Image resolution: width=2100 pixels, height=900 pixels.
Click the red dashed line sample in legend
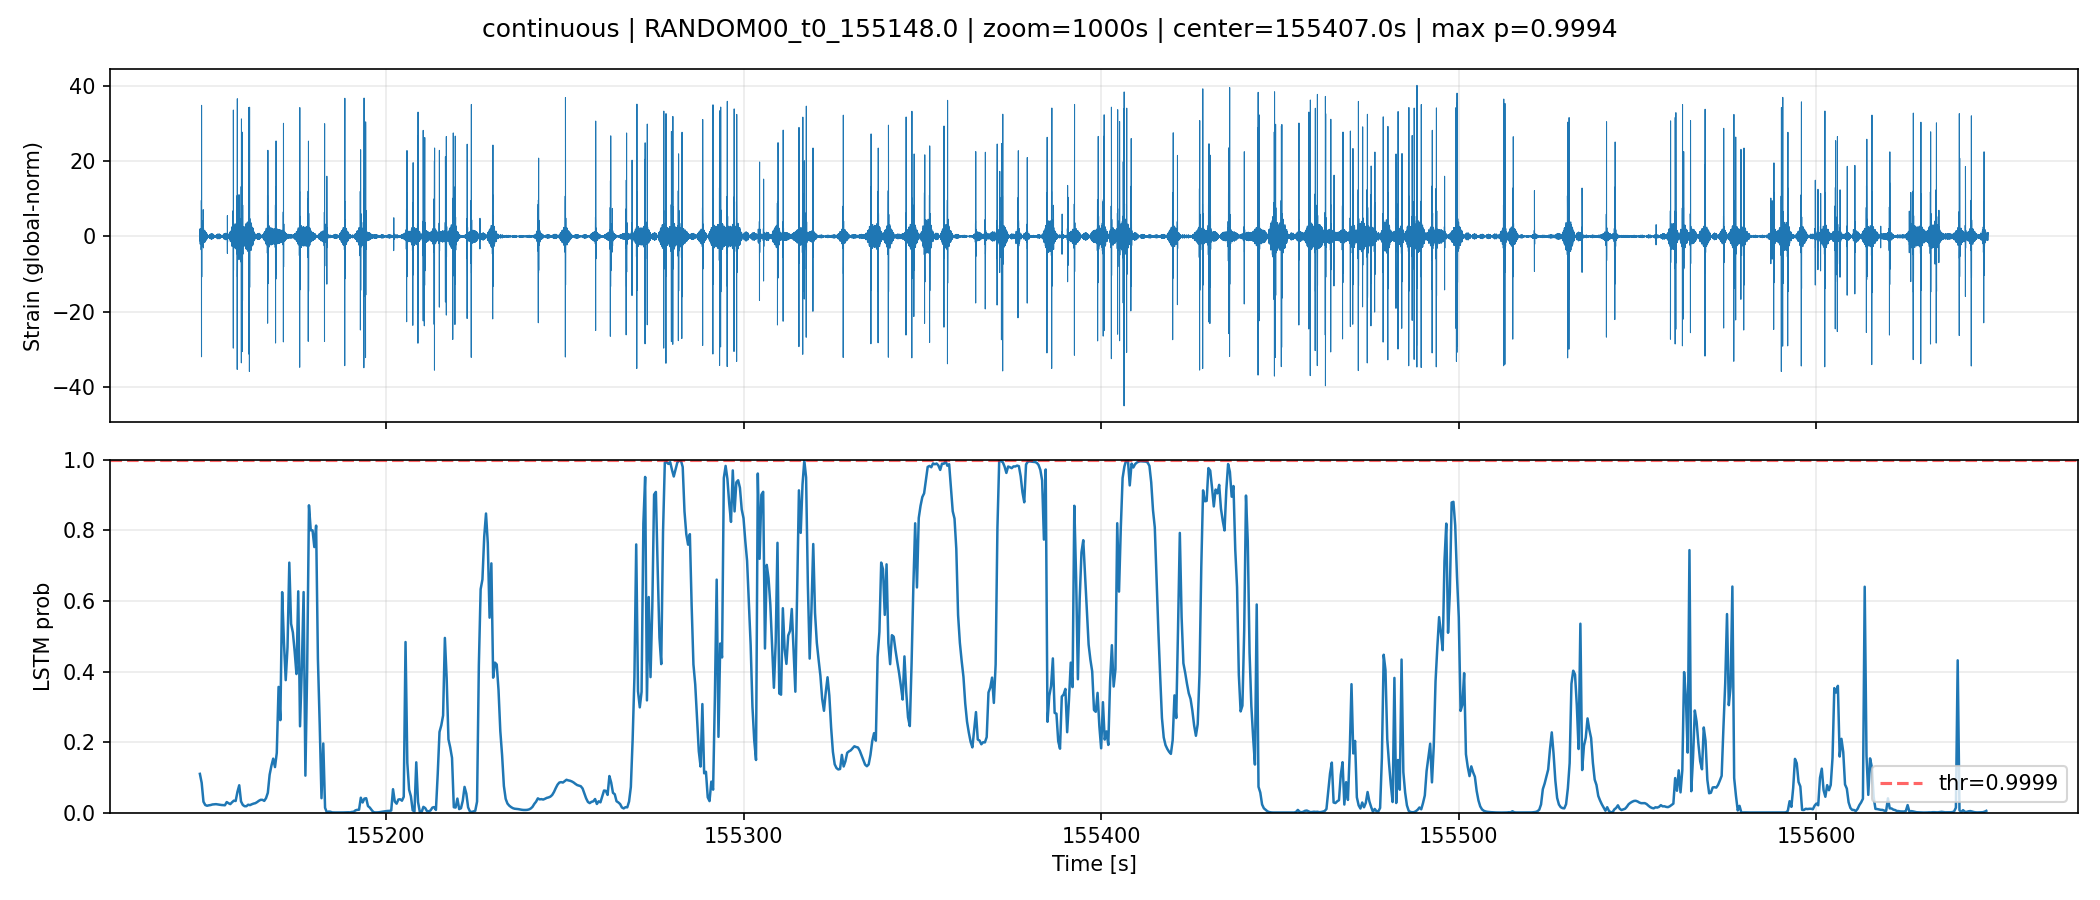(1903, 783)
